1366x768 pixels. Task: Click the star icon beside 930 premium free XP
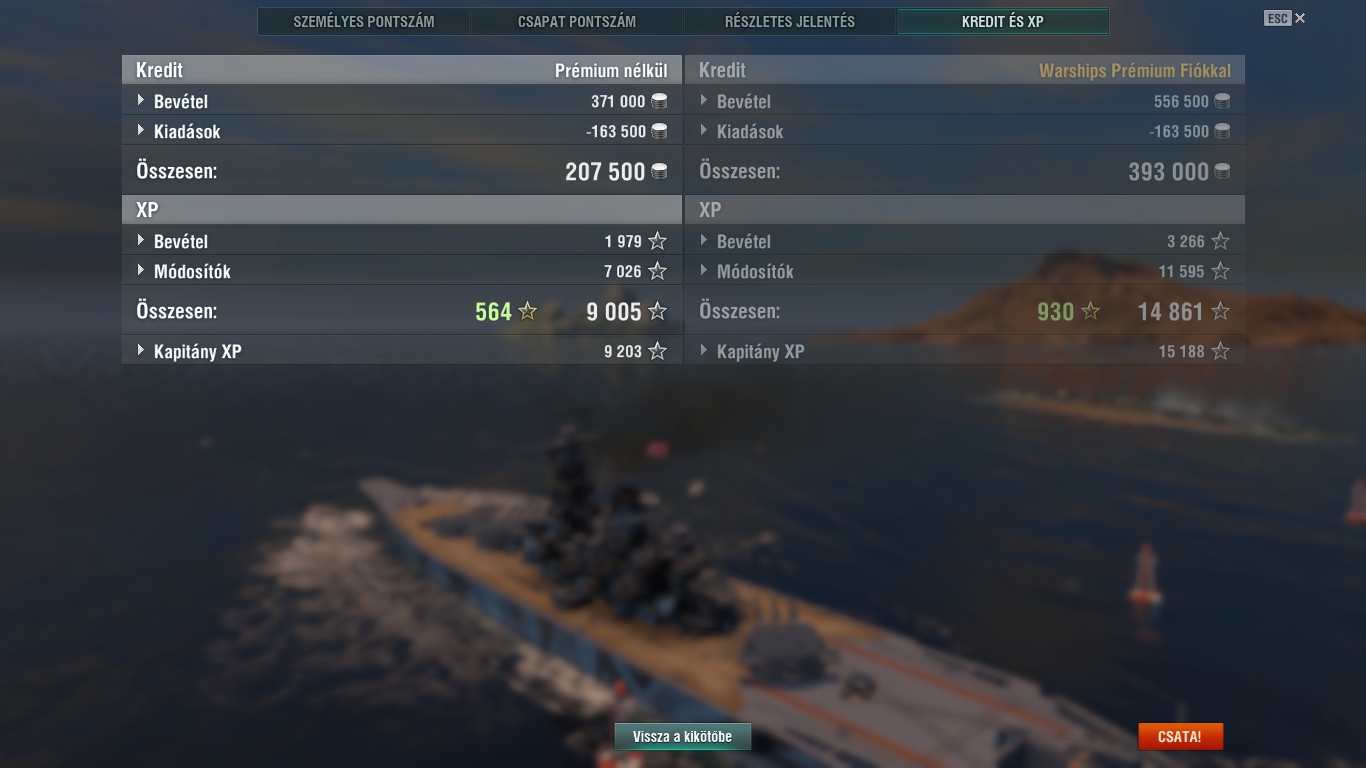(1091, 311)
